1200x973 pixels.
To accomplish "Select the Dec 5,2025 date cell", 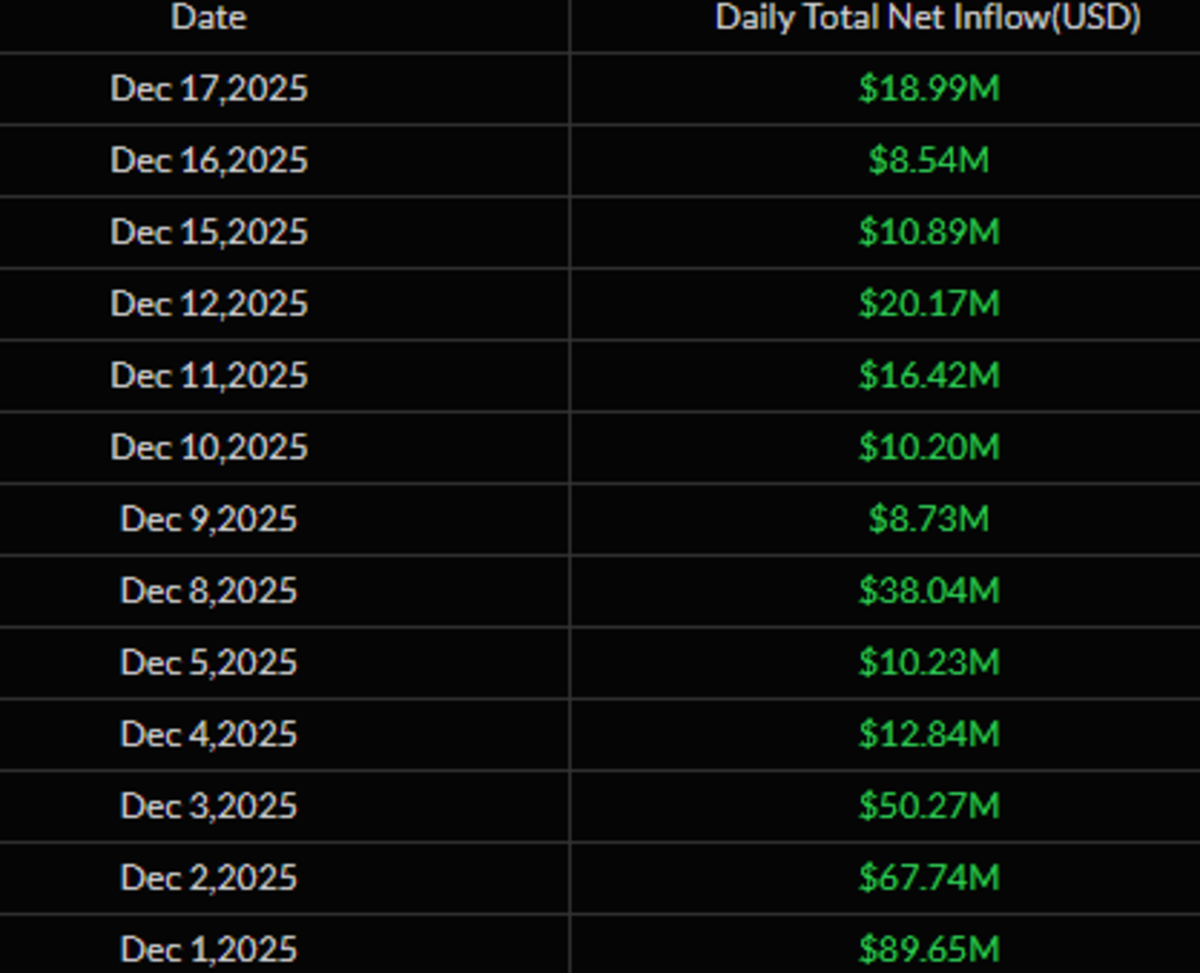I will (x=209, y=662).
